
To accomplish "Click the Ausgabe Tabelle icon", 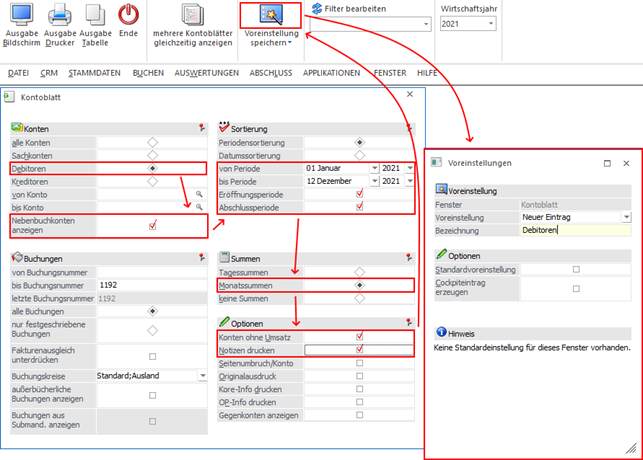I will click(x=95, y=15).
